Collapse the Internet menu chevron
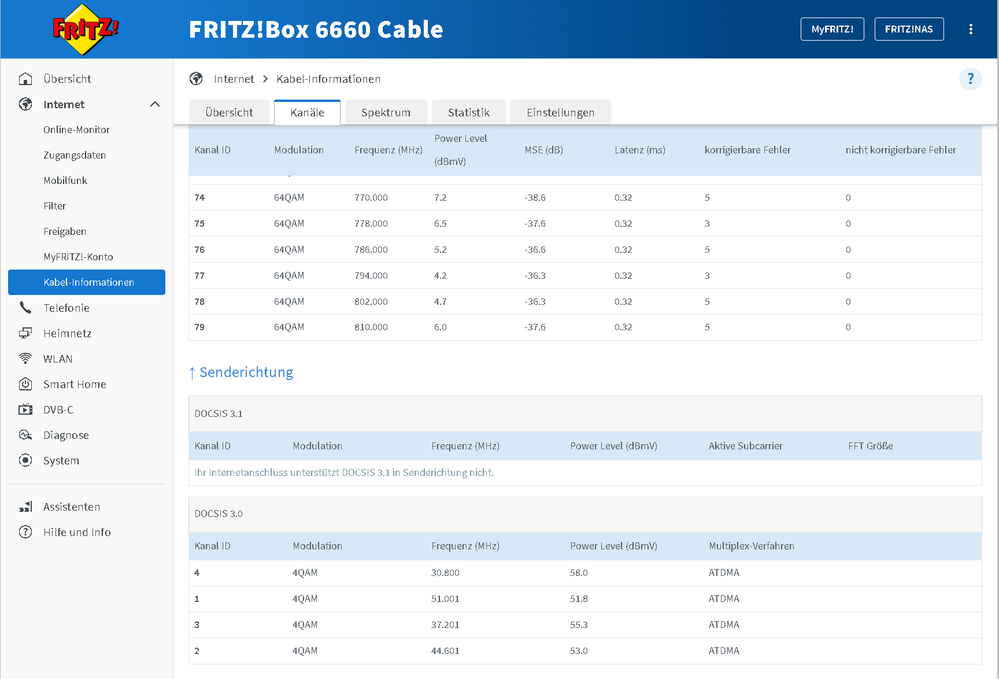 [x=155, y=104]
